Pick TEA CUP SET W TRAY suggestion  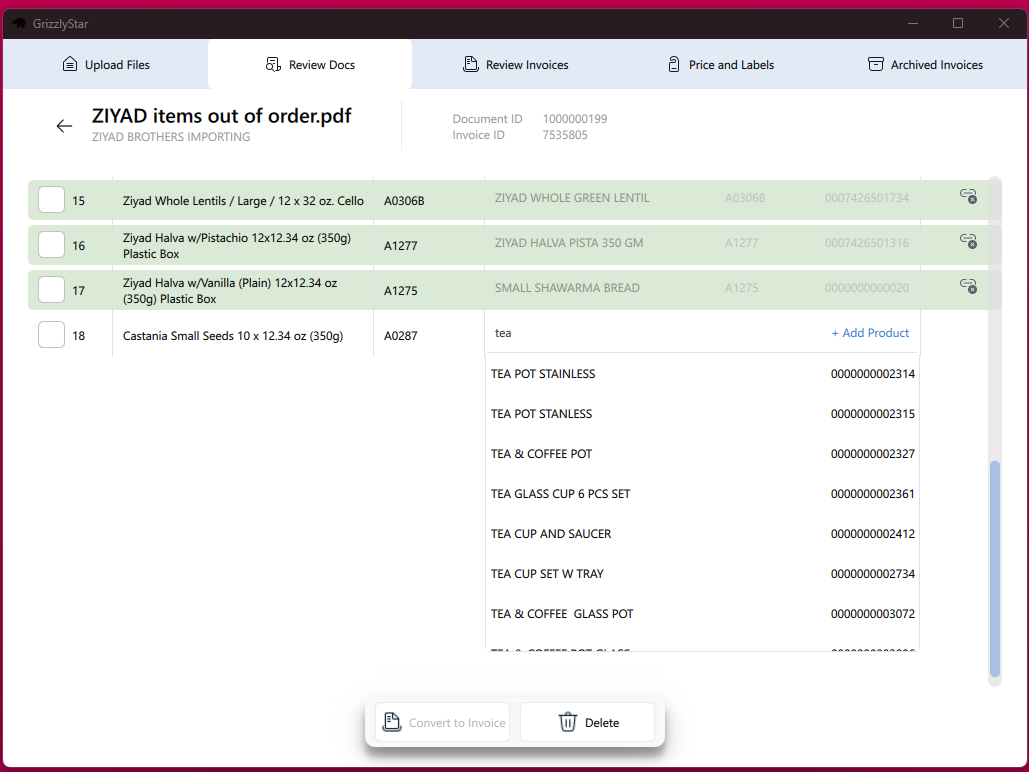click(x=702, y=574)
